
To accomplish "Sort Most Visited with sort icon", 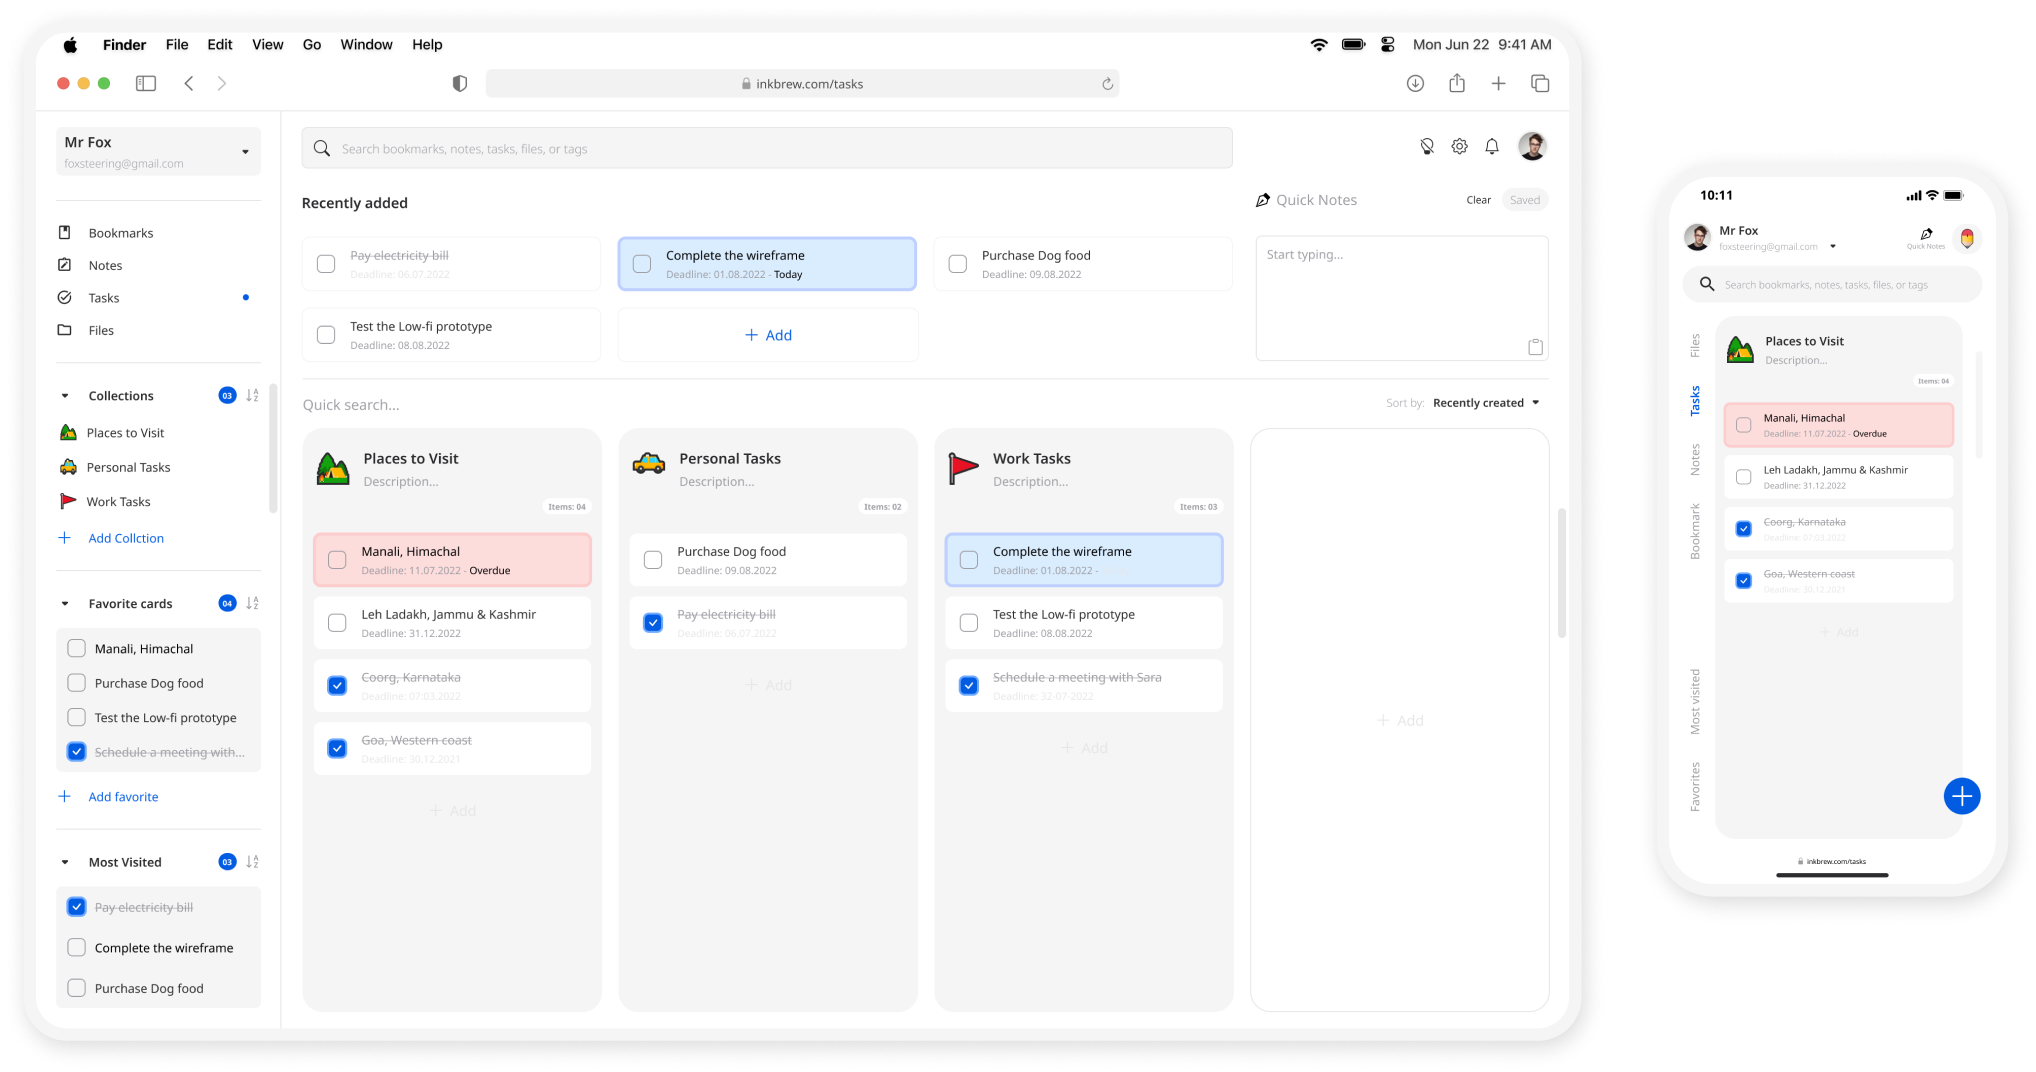I will 252,862.
